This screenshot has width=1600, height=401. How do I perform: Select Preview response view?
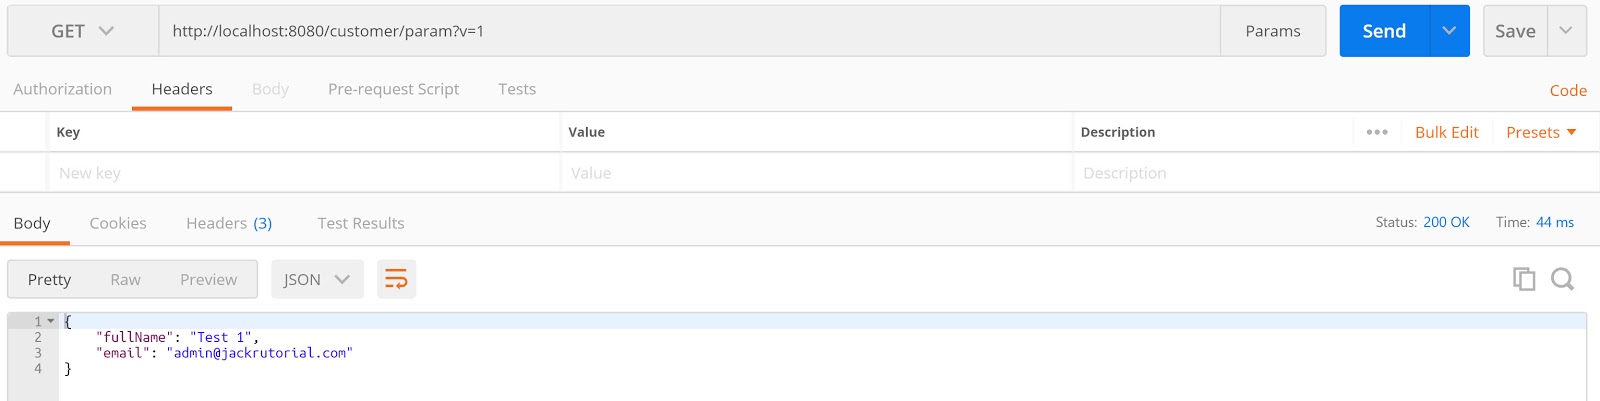[x=208, y=279]
